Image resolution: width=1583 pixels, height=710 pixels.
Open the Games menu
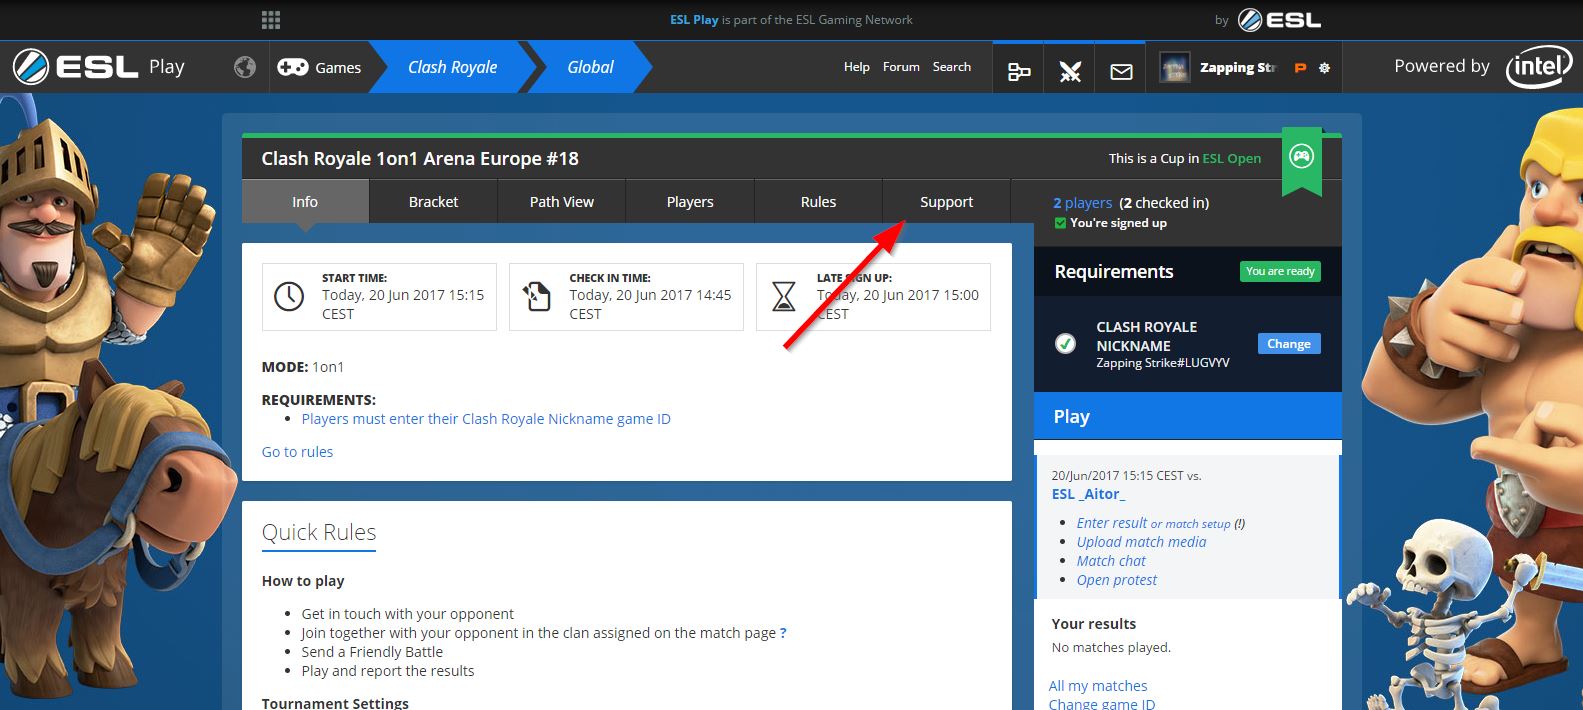338,68
